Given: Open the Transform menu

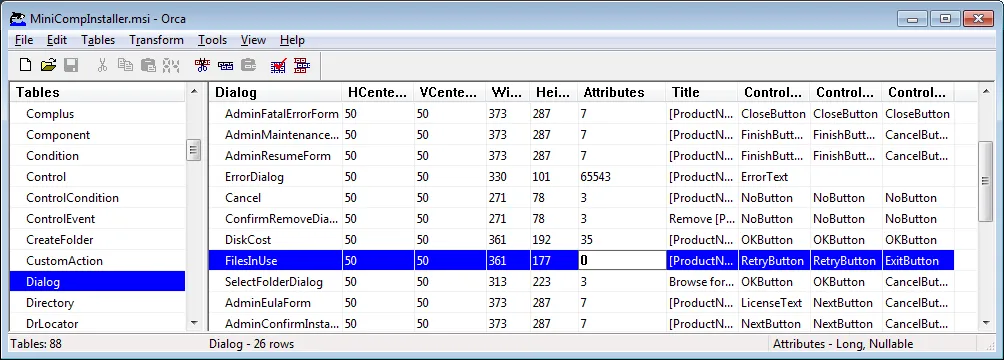Looking at the screenshot, I should point(156,40).
